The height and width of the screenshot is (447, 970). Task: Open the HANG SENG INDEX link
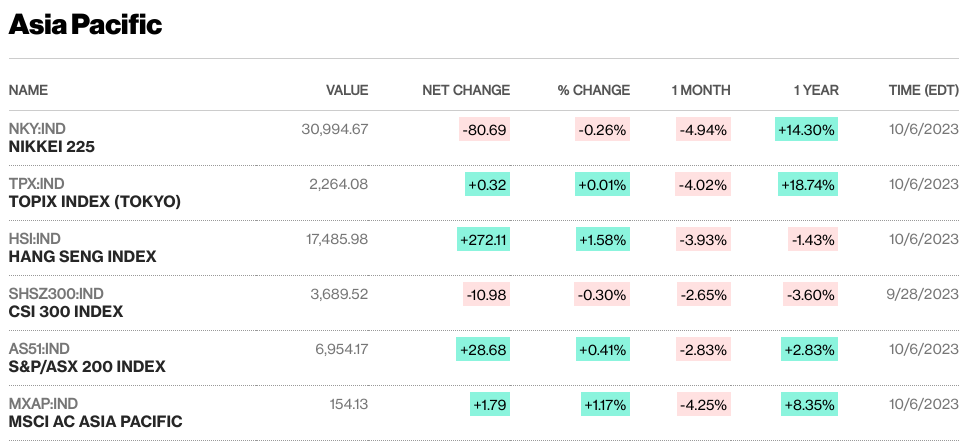pyautogui.click(x=82, y=257)
